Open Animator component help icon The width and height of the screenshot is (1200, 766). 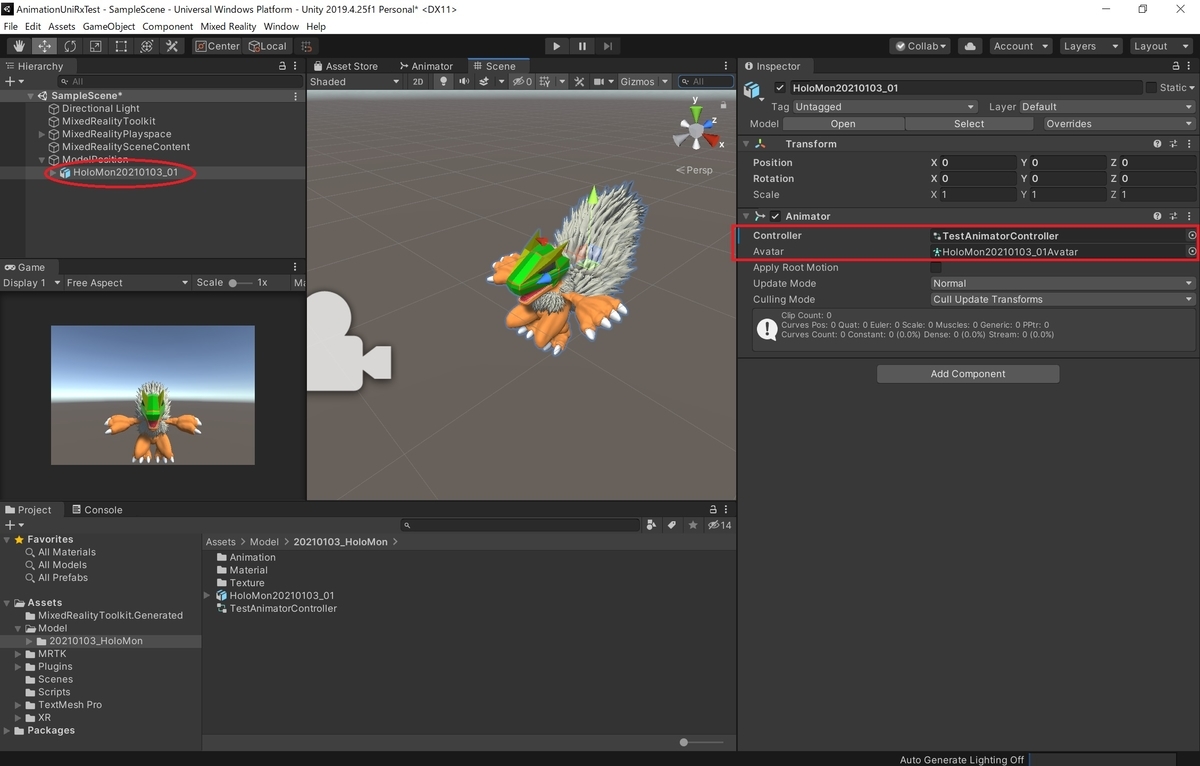(1157, 216)
